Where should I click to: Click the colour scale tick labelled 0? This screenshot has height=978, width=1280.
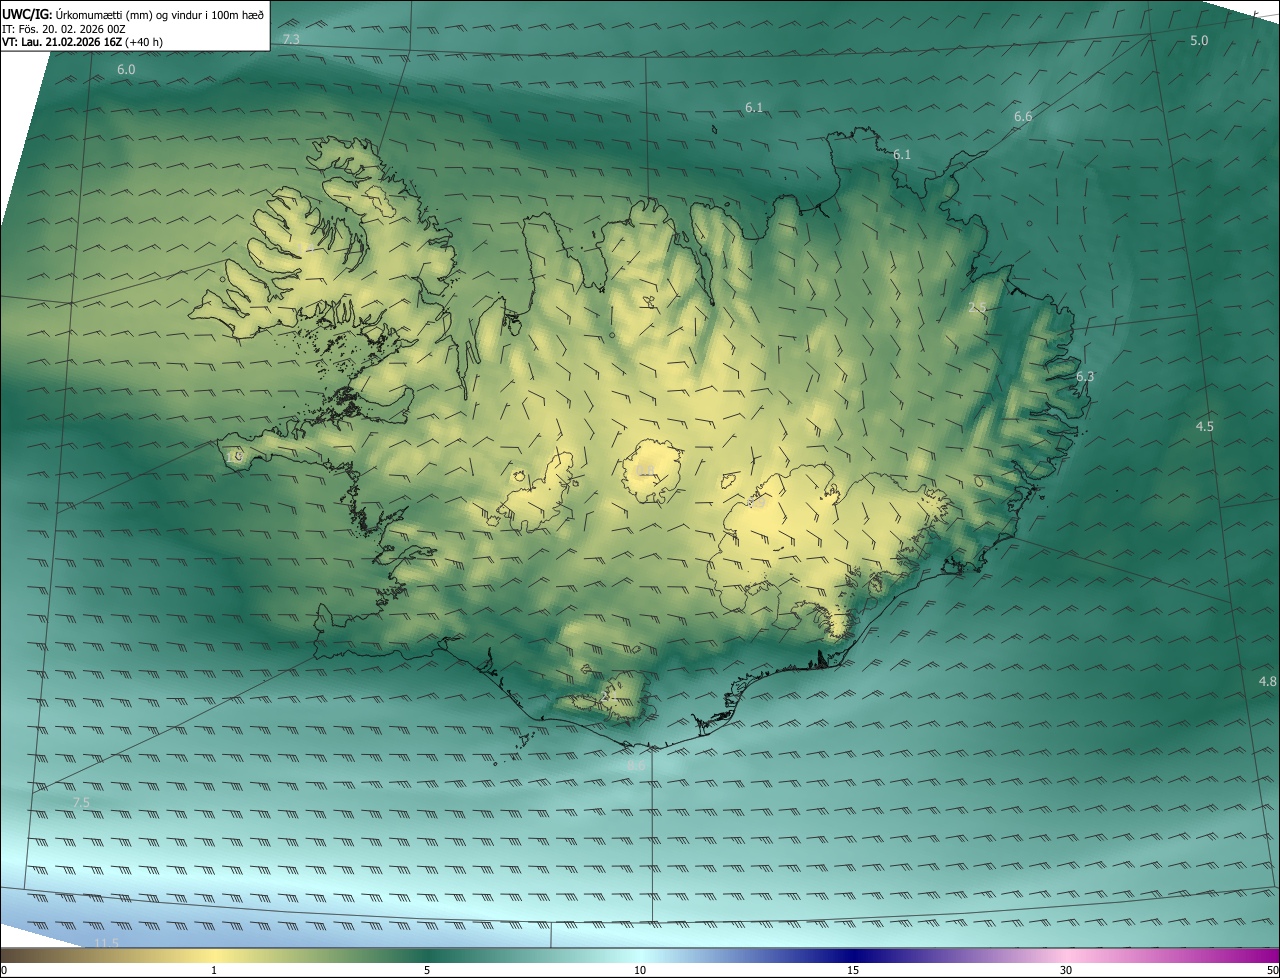pos(3,971)
